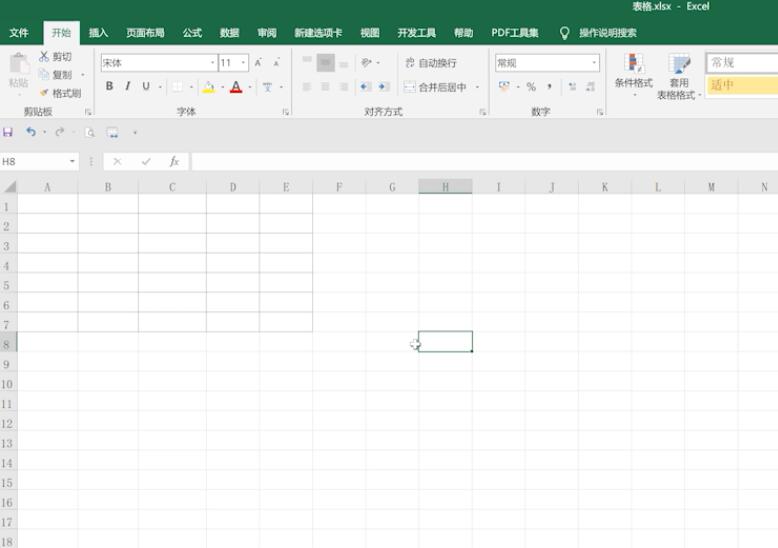Select the column H header
778x548 pixels.
(x=445, y=187)
